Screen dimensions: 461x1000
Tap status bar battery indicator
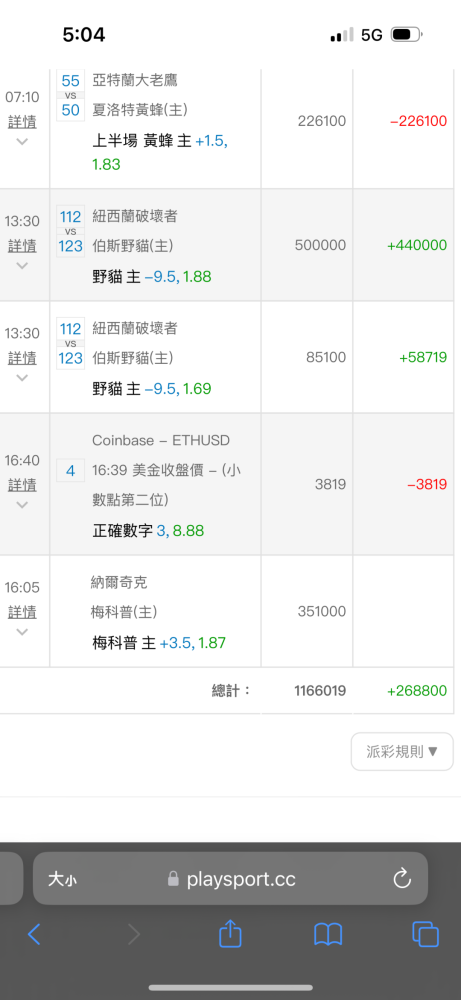click(407, 34)
